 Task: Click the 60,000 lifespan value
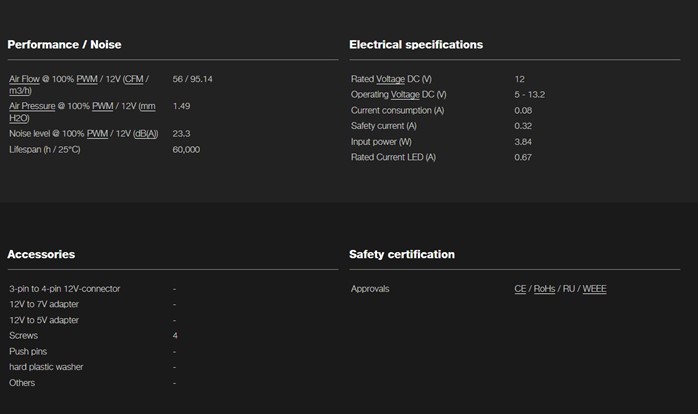186,150
